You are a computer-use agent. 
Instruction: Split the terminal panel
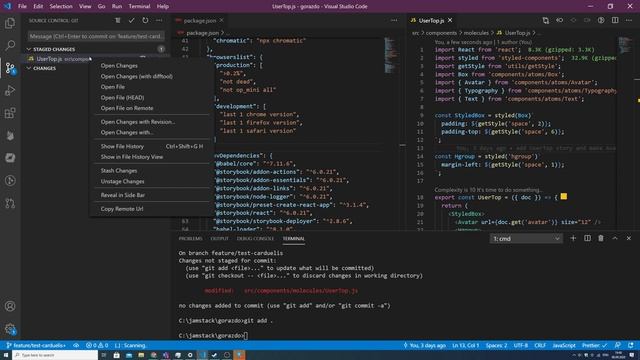click(x=587, y=238)
